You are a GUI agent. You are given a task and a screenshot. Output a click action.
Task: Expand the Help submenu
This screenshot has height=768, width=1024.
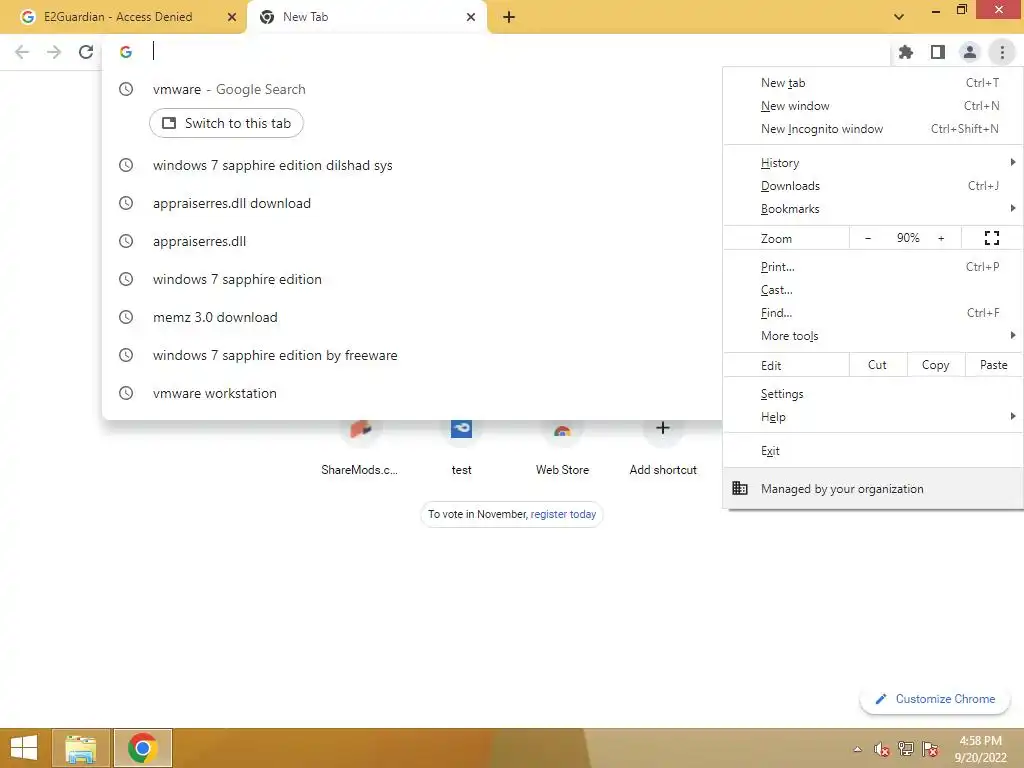(x=873, y=417)
